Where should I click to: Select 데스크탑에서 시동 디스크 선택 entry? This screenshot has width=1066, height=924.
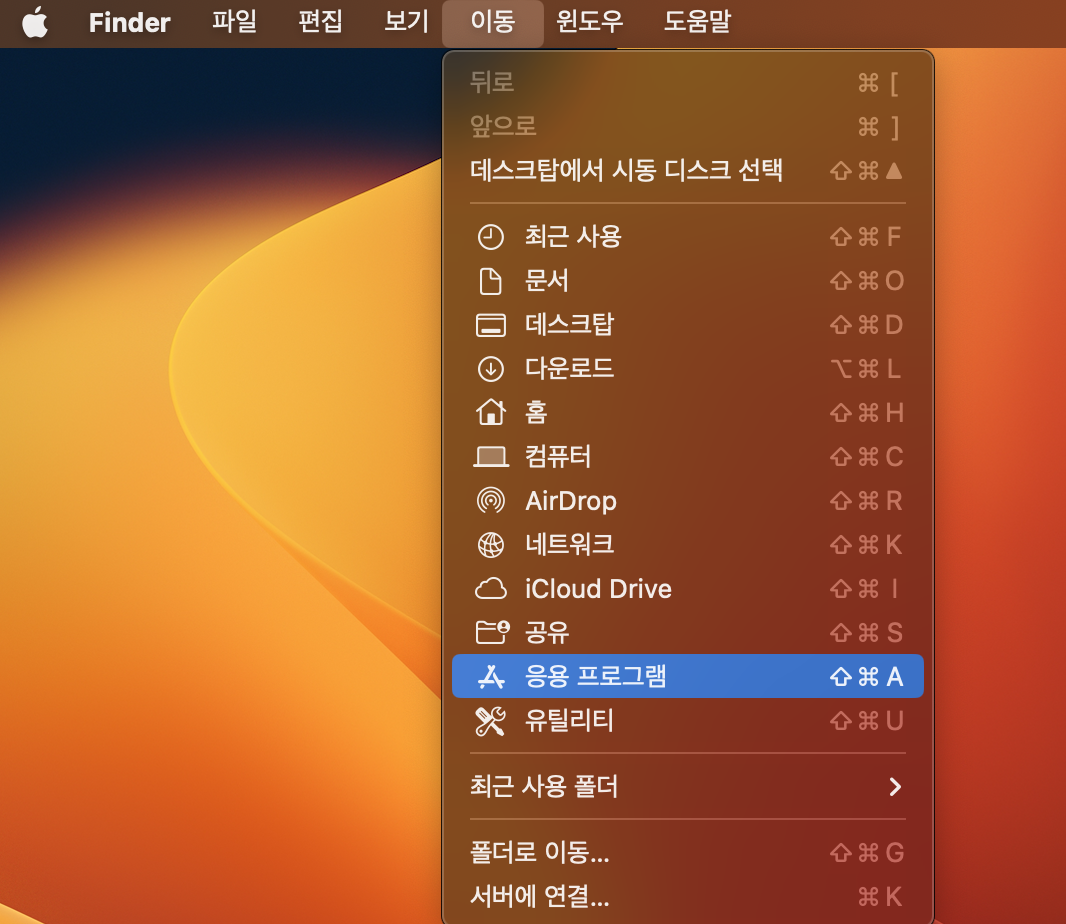(x=620, y=170)
